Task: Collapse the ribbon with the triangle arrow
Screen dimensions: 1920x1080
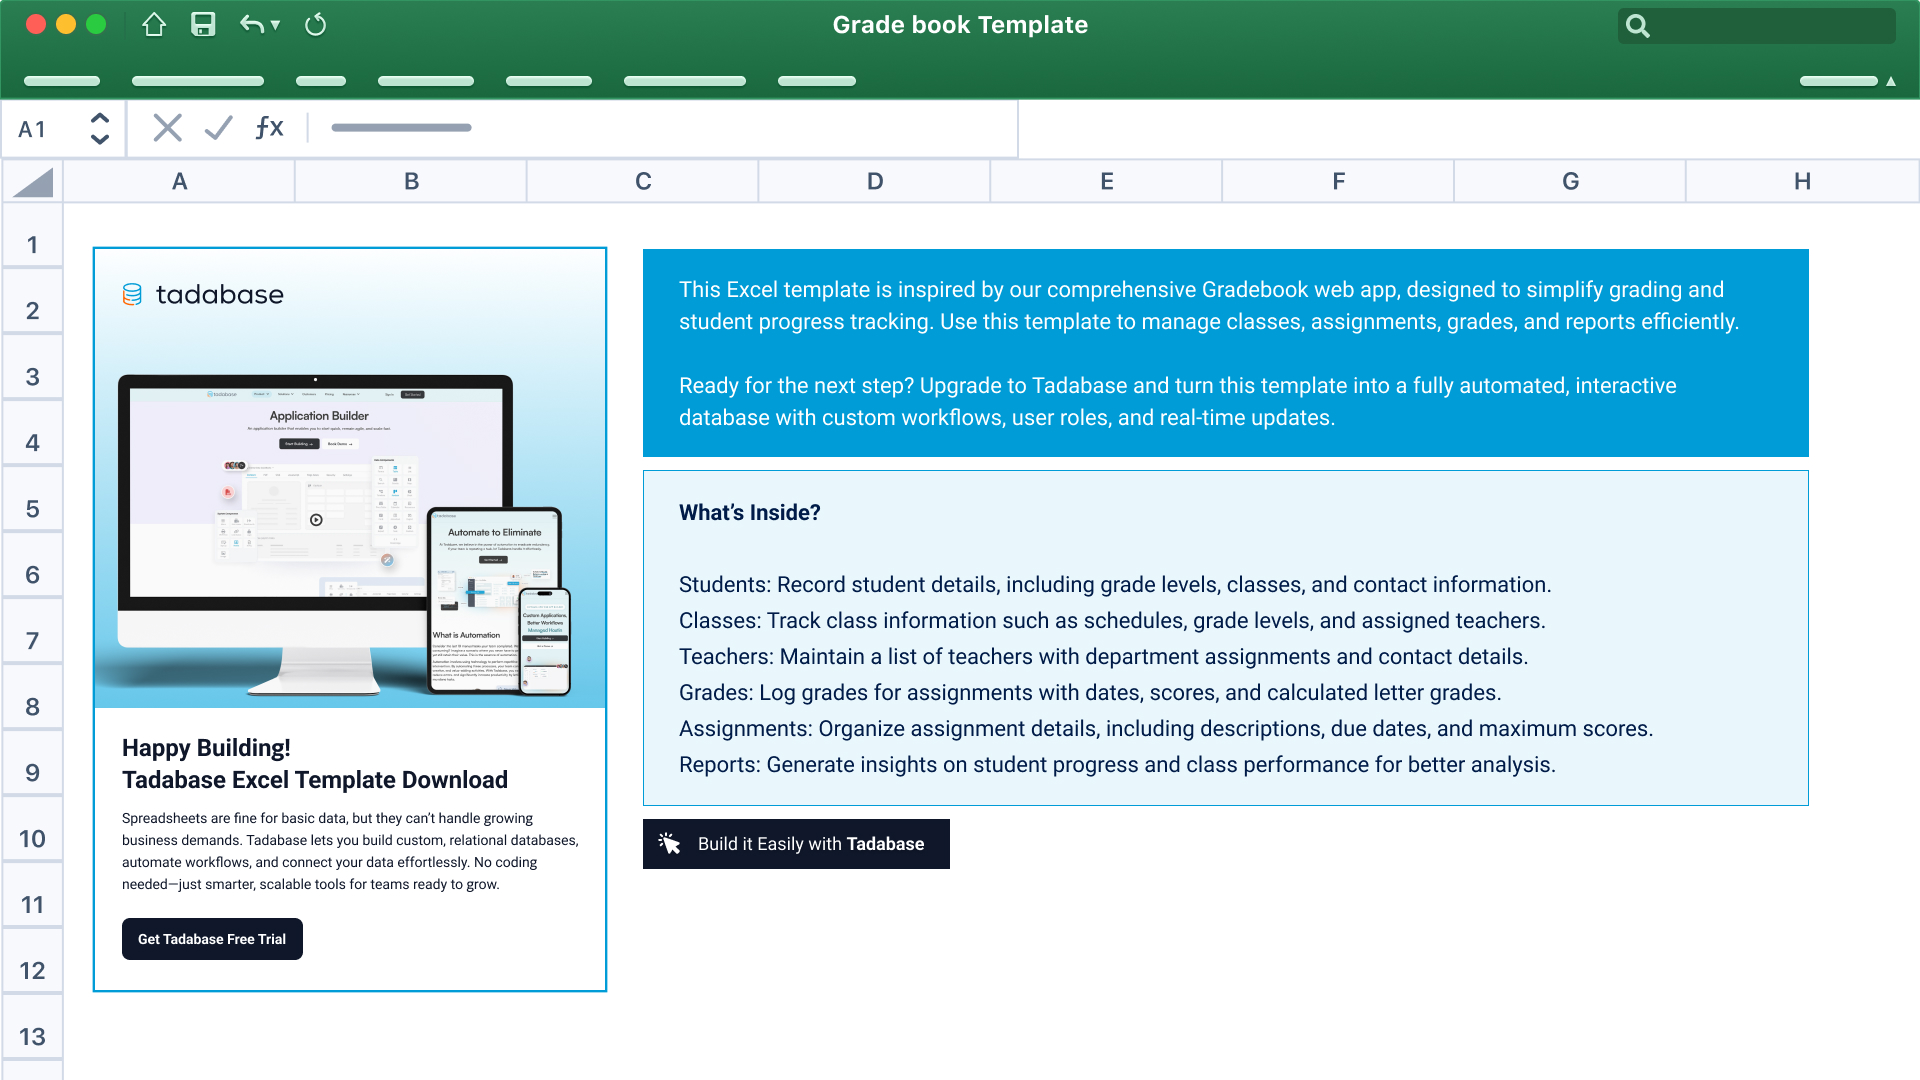Action: pos(1891,81)
